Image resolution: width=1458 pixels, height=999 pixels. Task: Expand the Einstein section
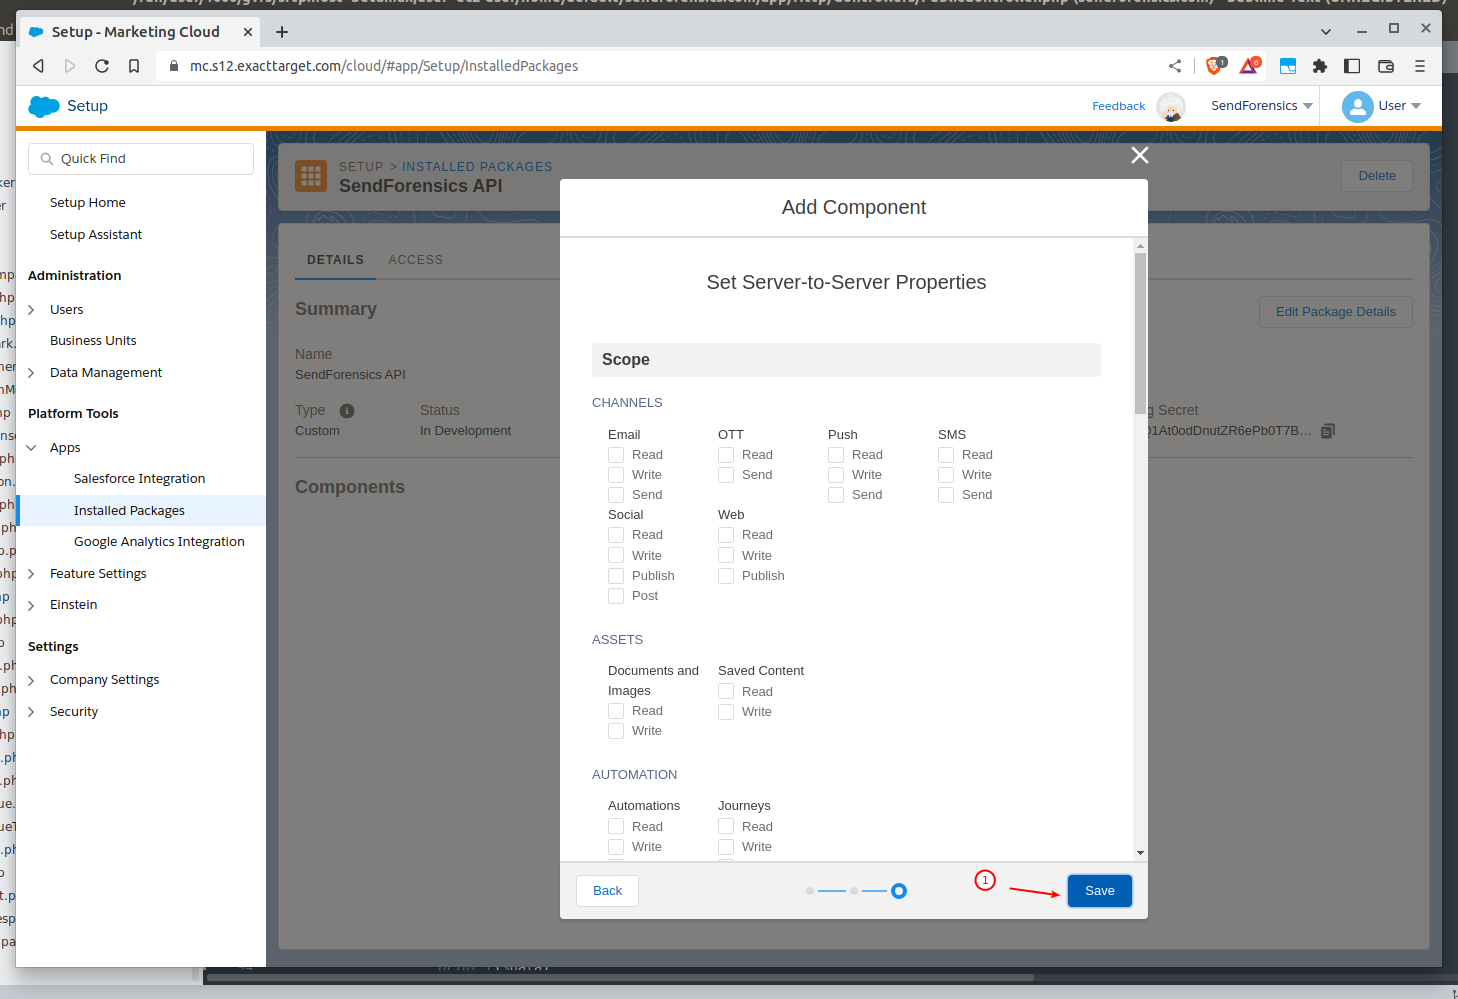click(x=31, y=605)
